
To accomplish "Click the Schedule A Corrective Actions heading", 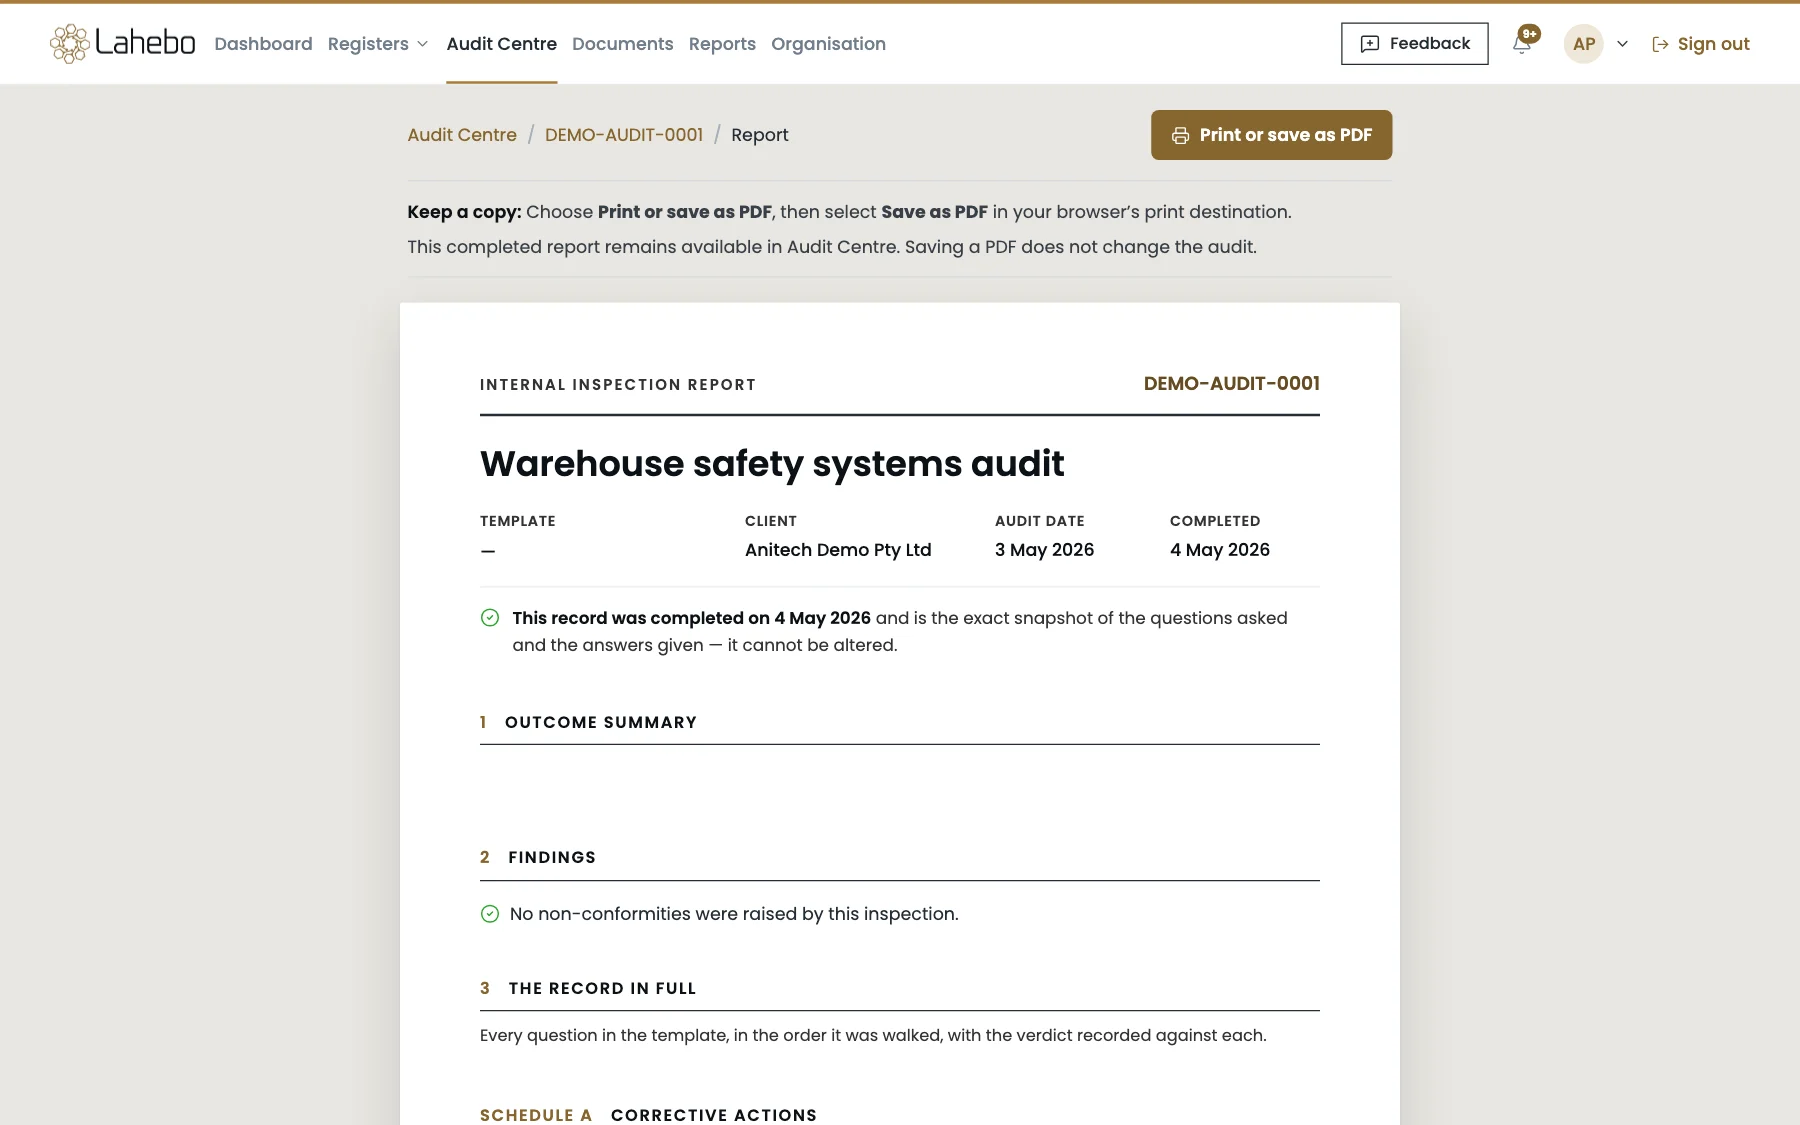I will [x=648, y=1115].
